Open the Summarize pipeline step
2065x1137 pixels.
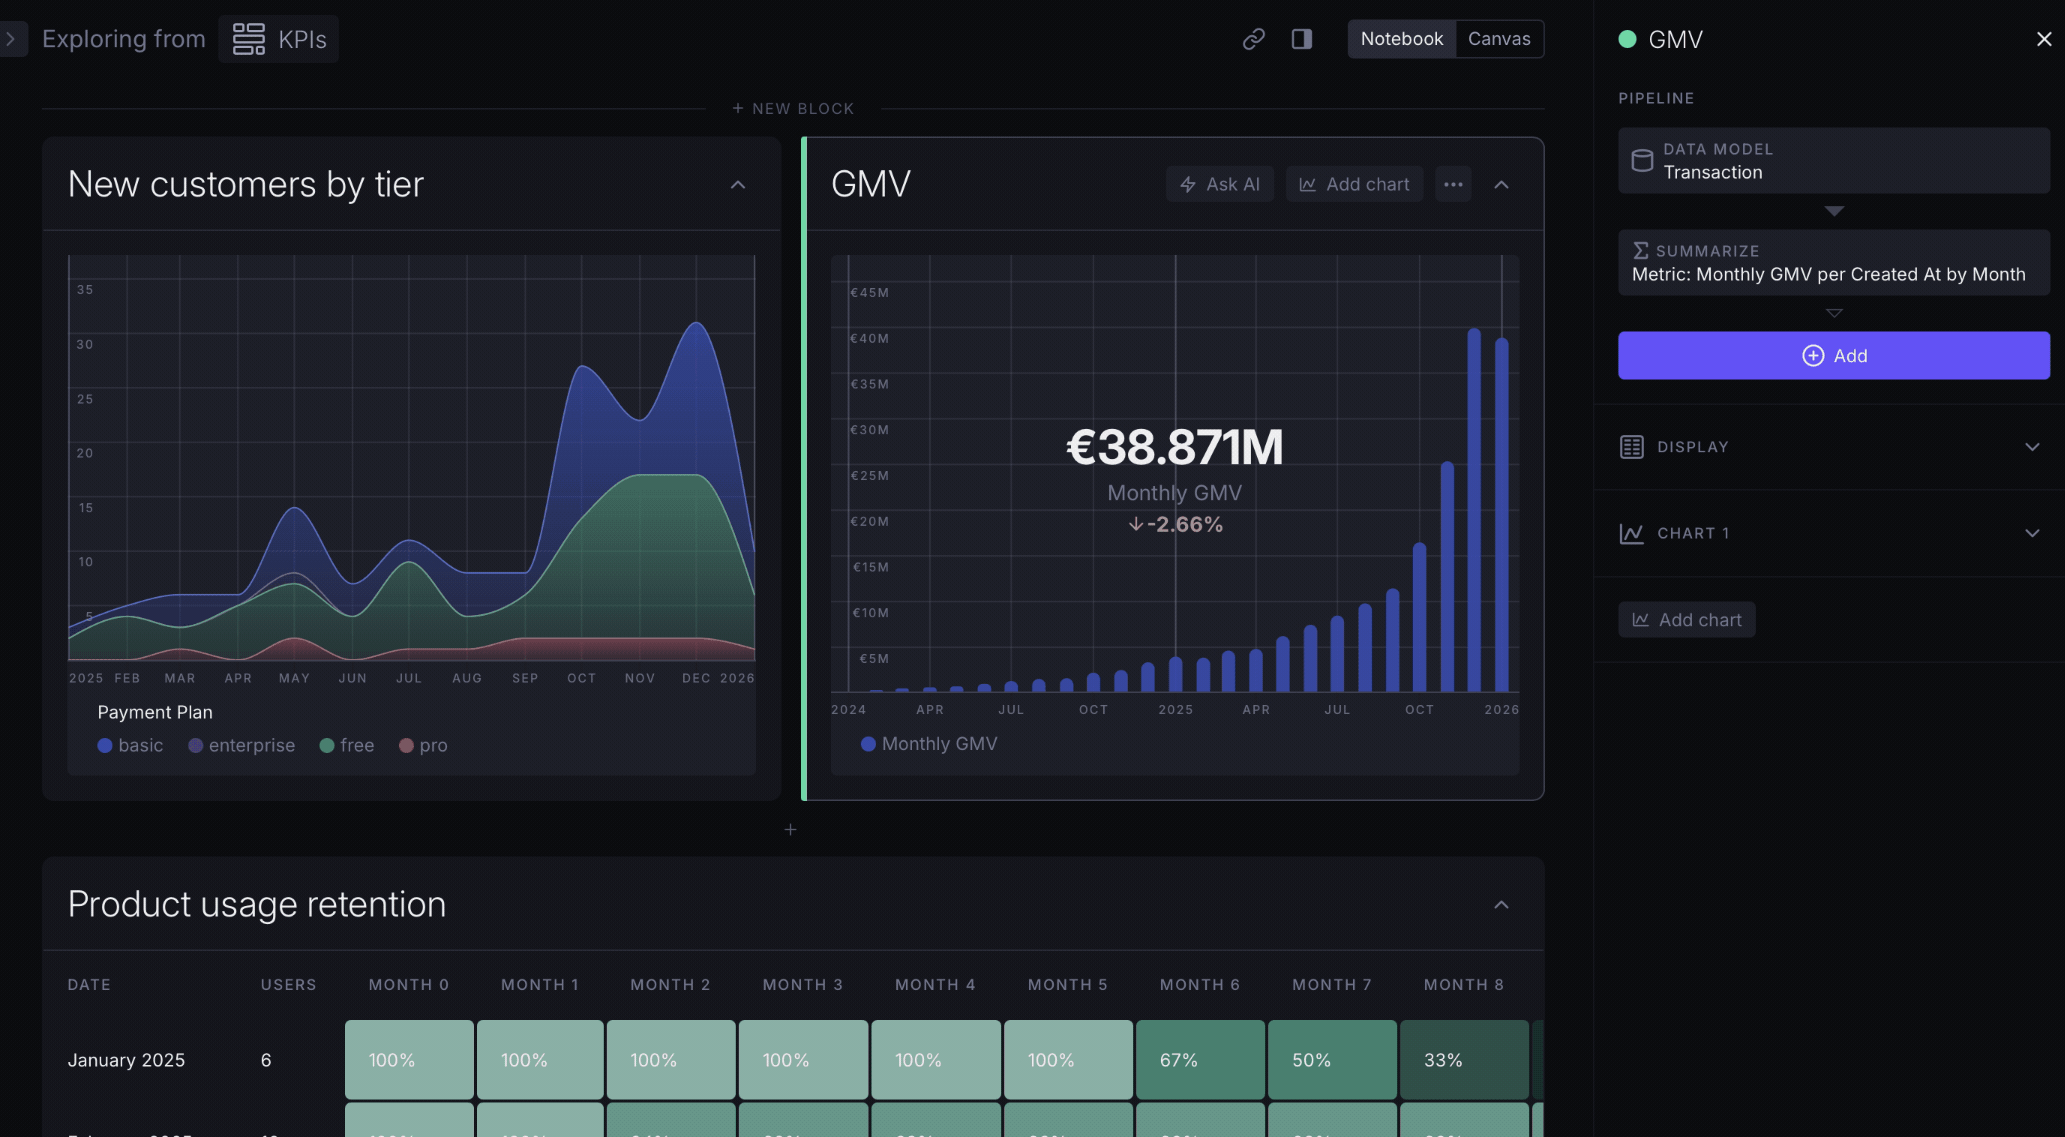pos(1833,263)
